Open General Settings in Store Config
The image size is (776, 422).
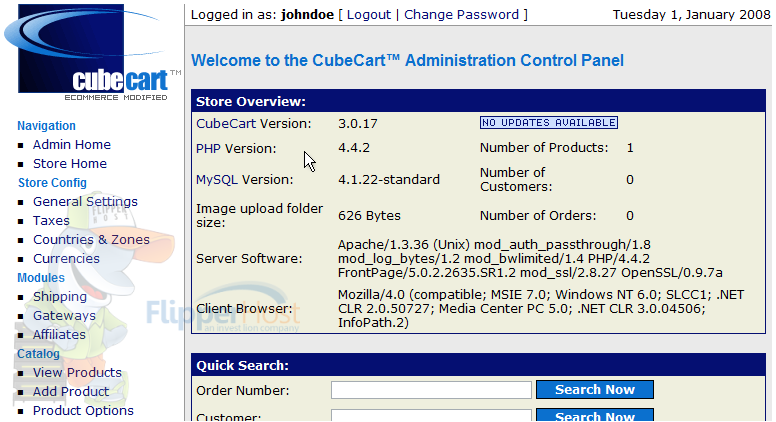[x=85, y=202]
